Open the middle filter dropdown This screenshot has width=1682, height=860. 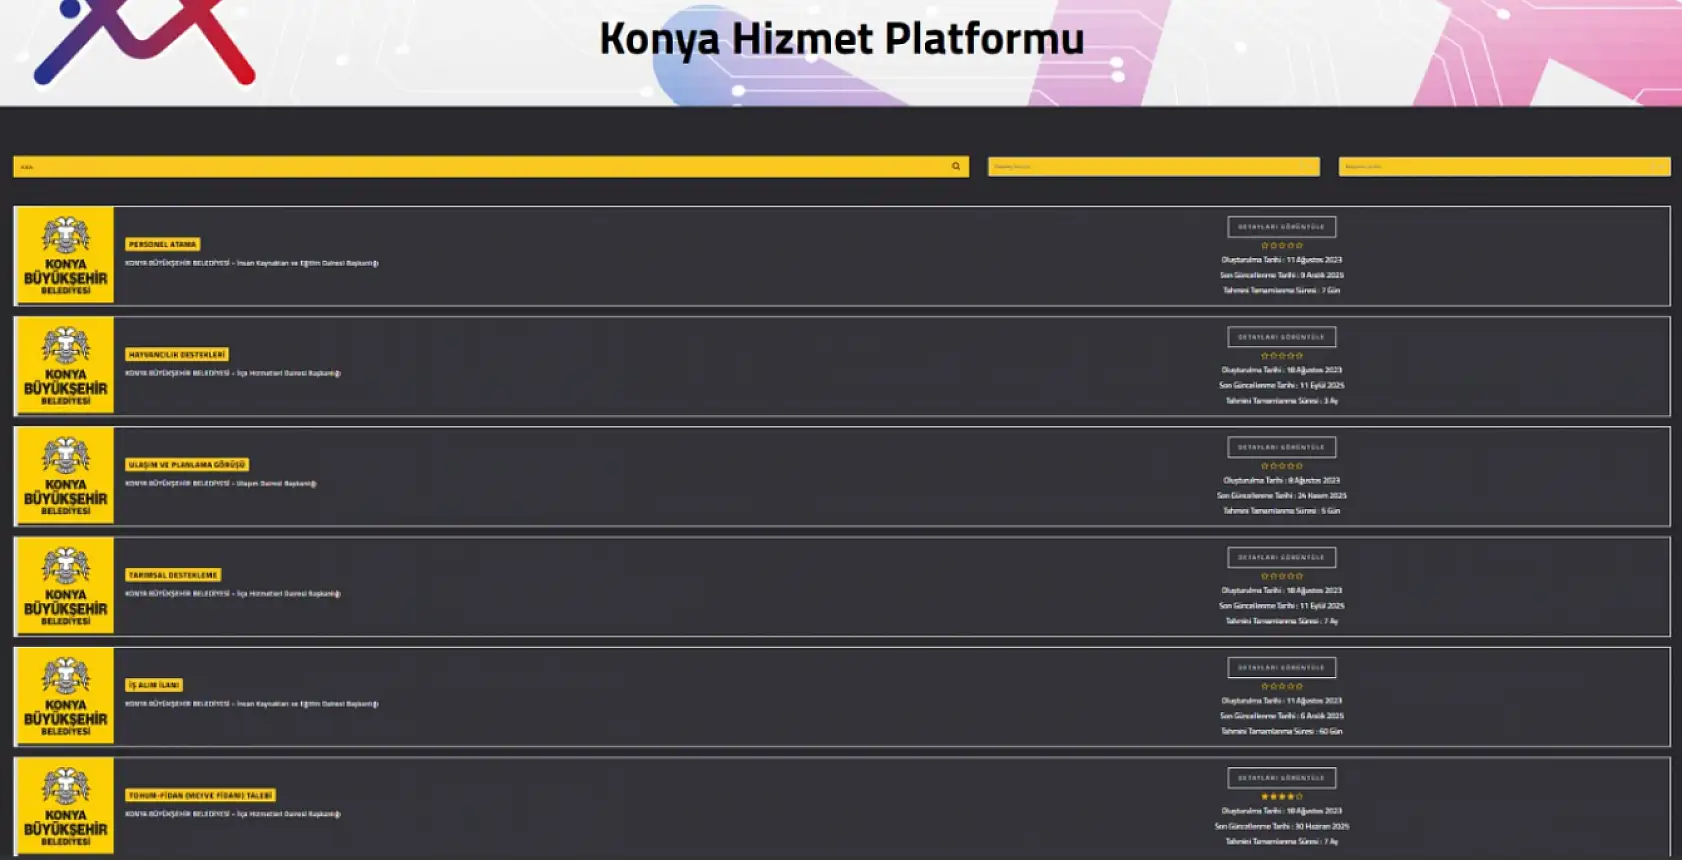(1154, 166)
